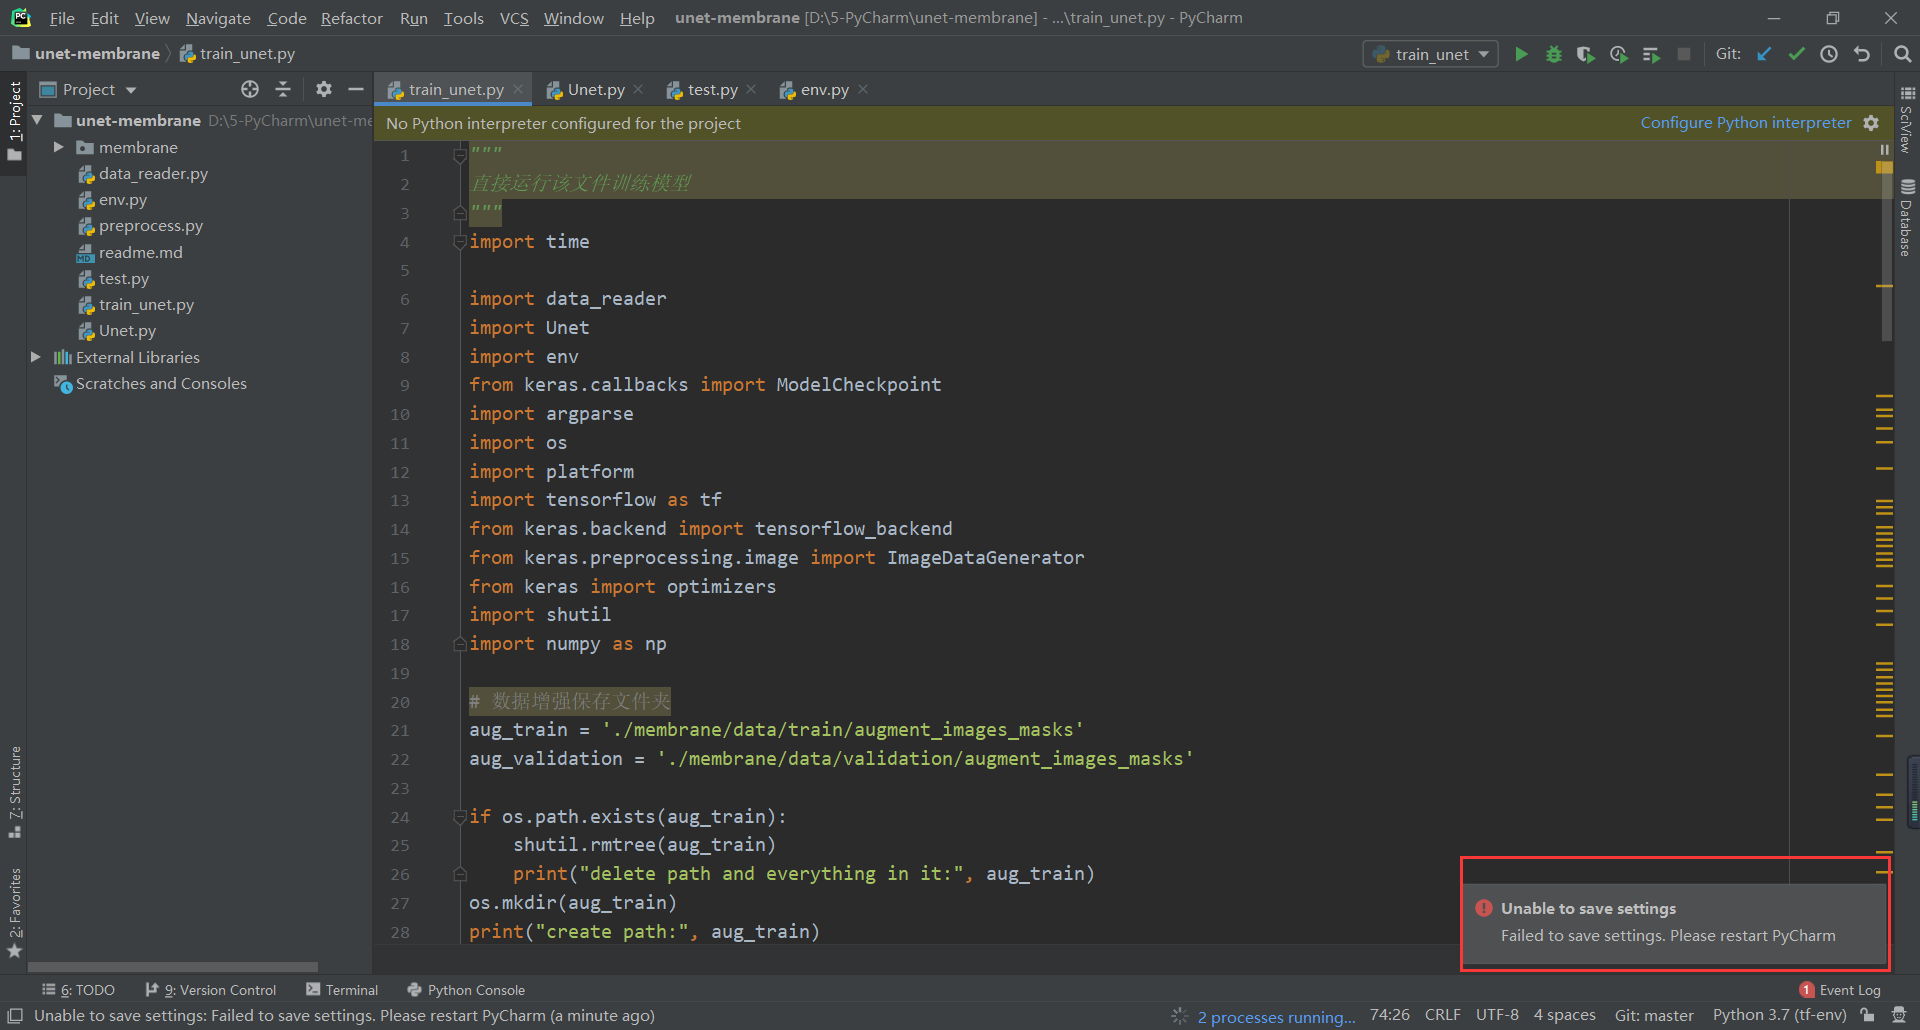Image resolution: width=1920 pixels, height=1030 pixels.
Task: Show Git history via the clock icon
Action: pos(1830,54)
